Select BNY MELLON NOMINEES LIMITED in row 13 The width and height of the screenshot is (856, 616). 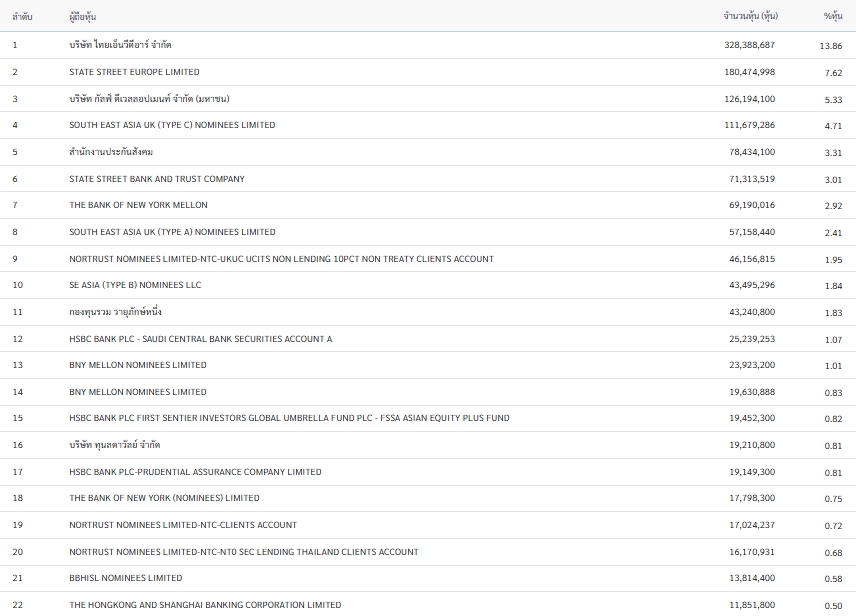(x=138, y=365)
